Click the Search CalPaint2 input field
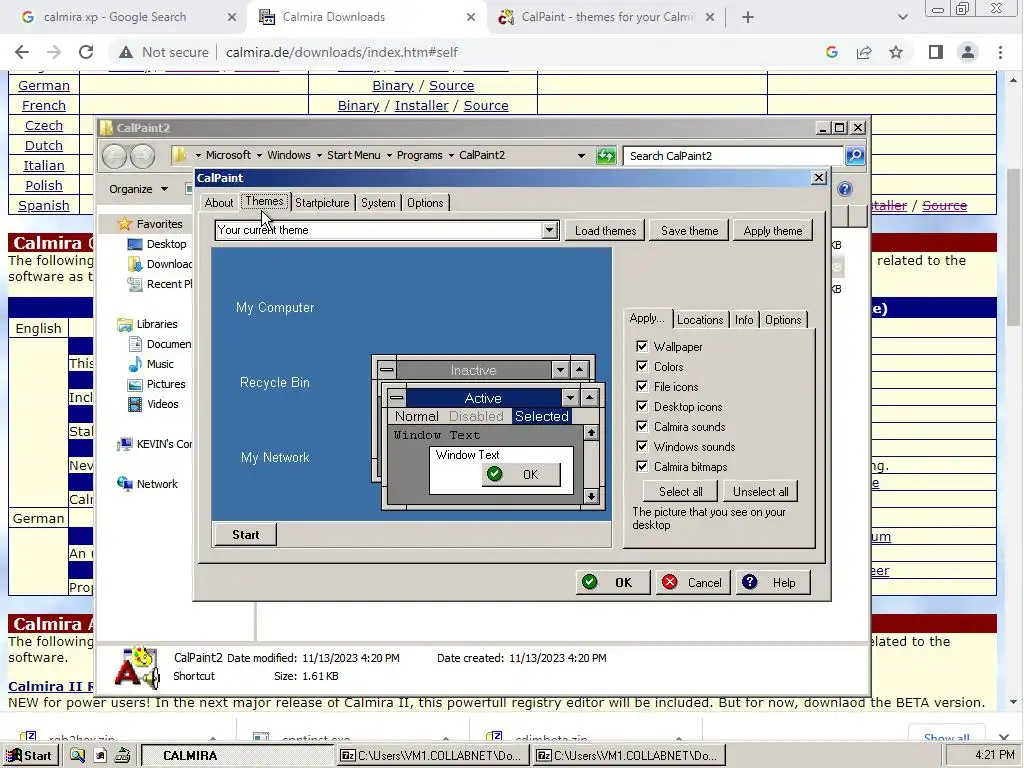 (x=733, y=156)
